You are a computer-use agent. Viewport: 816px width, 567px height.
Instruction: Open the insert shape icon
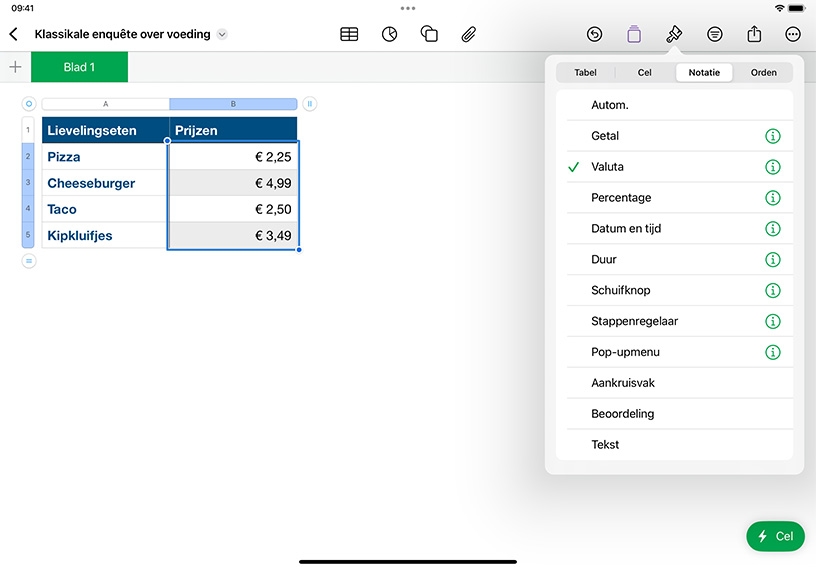(x=429, y=34)
